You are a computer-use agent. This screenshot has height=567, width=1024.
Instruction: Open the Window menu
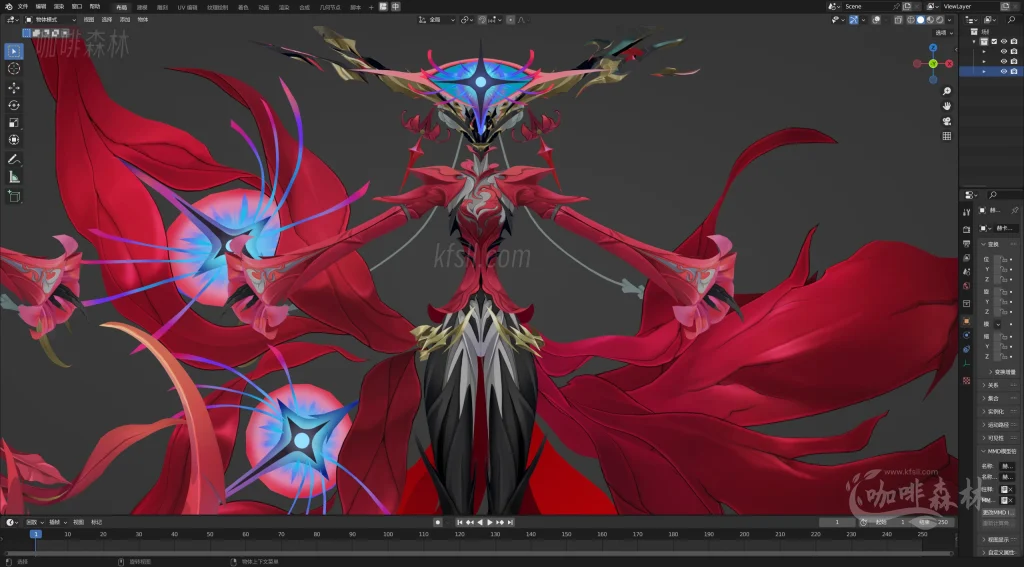pos(76,7)
